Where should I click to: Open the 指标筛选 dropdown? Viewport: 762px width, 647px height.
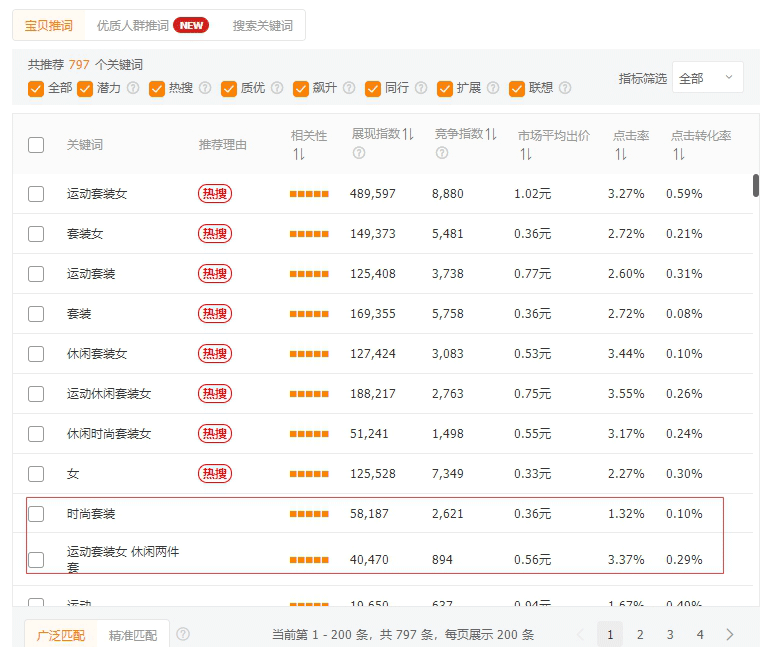click(707, 78)
